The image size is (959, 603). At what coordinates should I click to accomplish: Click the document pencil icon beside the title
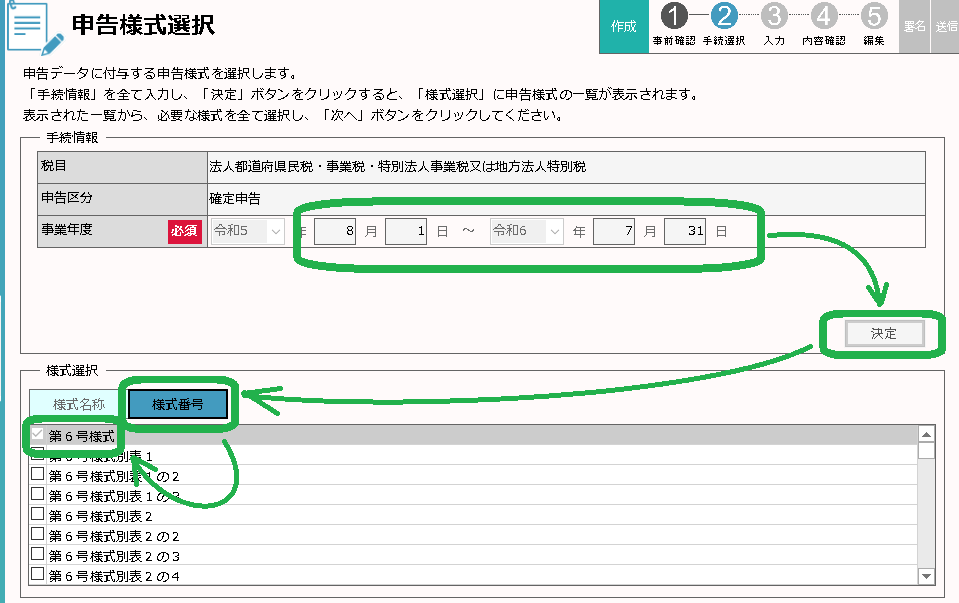tap(35, 28)
